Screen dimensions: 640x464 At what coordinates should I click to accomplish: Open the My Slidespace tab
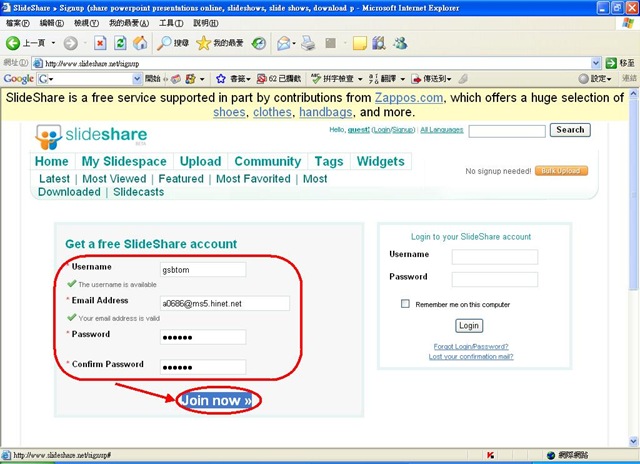click(x=124, y=161)
